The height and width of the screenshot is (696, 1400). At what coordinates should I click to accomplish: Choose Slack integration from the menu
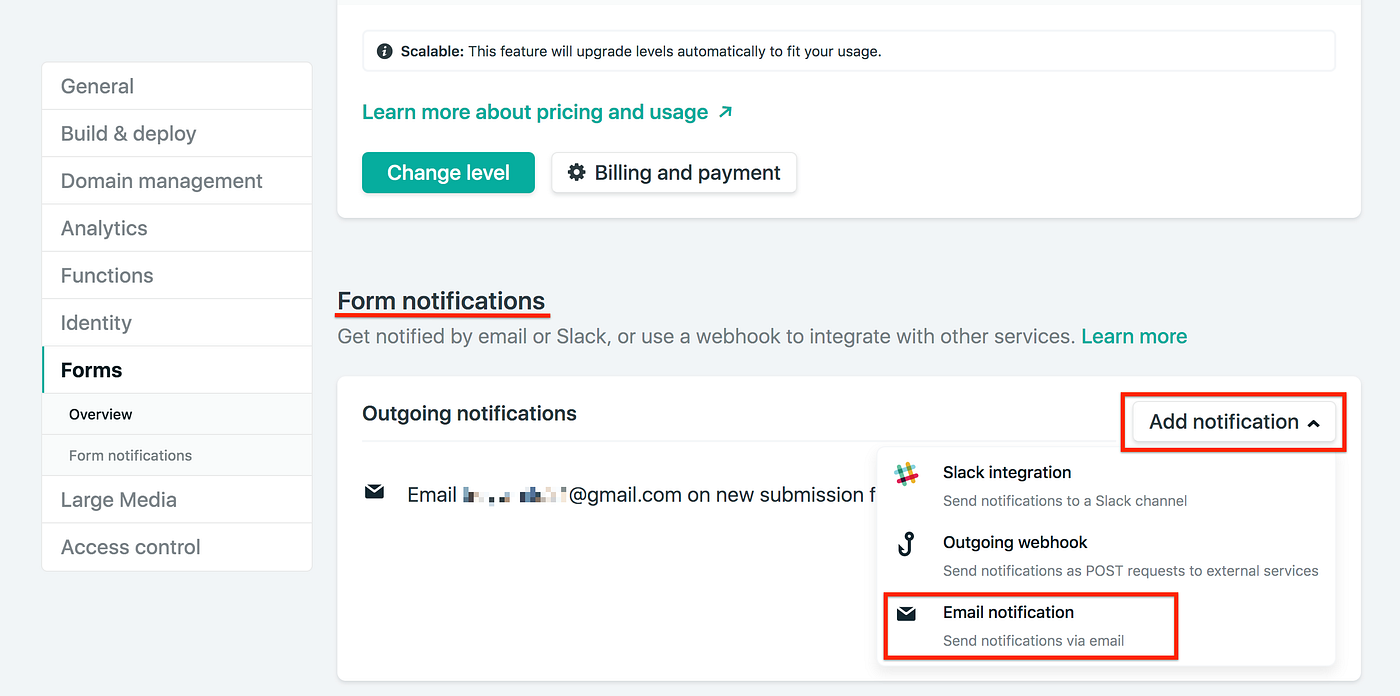pyautogui.click(x=1006, y=472)
